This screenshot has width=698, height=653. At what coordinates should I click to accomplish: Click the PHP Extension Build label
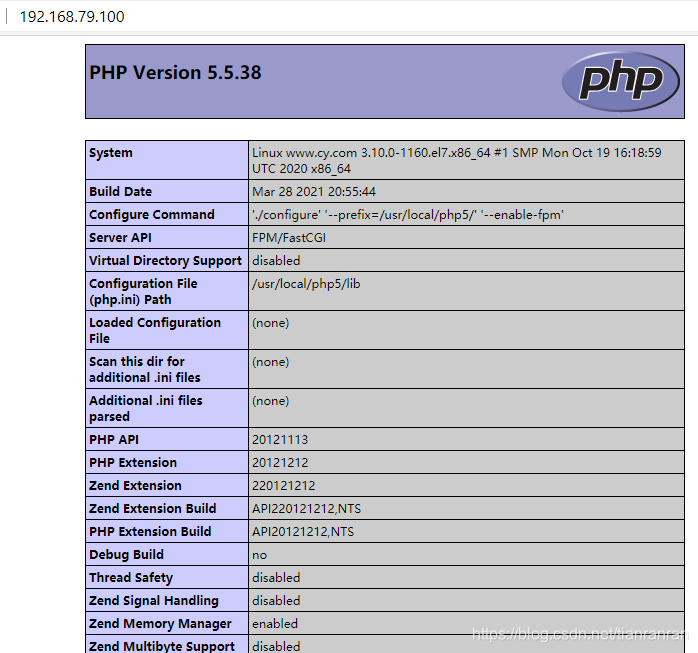(x=150, y=531)
